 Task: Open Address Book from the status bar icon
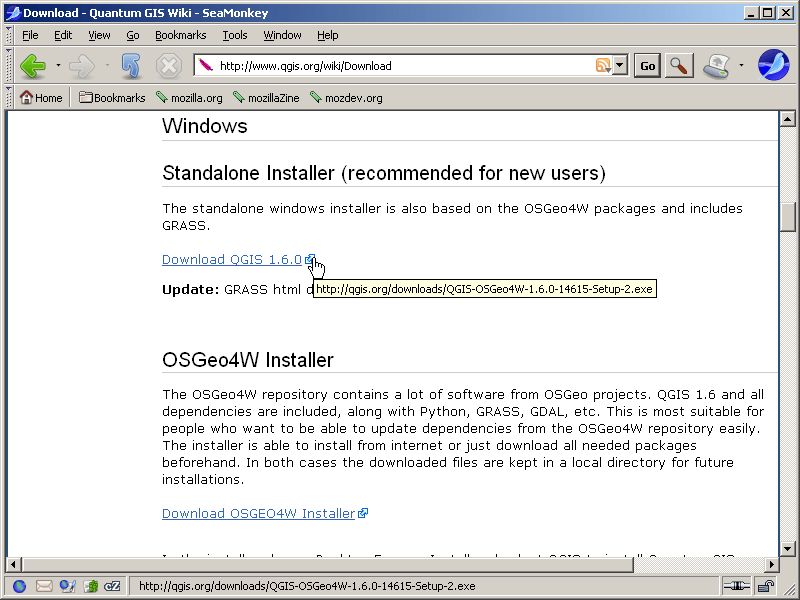tap(91, 586)
